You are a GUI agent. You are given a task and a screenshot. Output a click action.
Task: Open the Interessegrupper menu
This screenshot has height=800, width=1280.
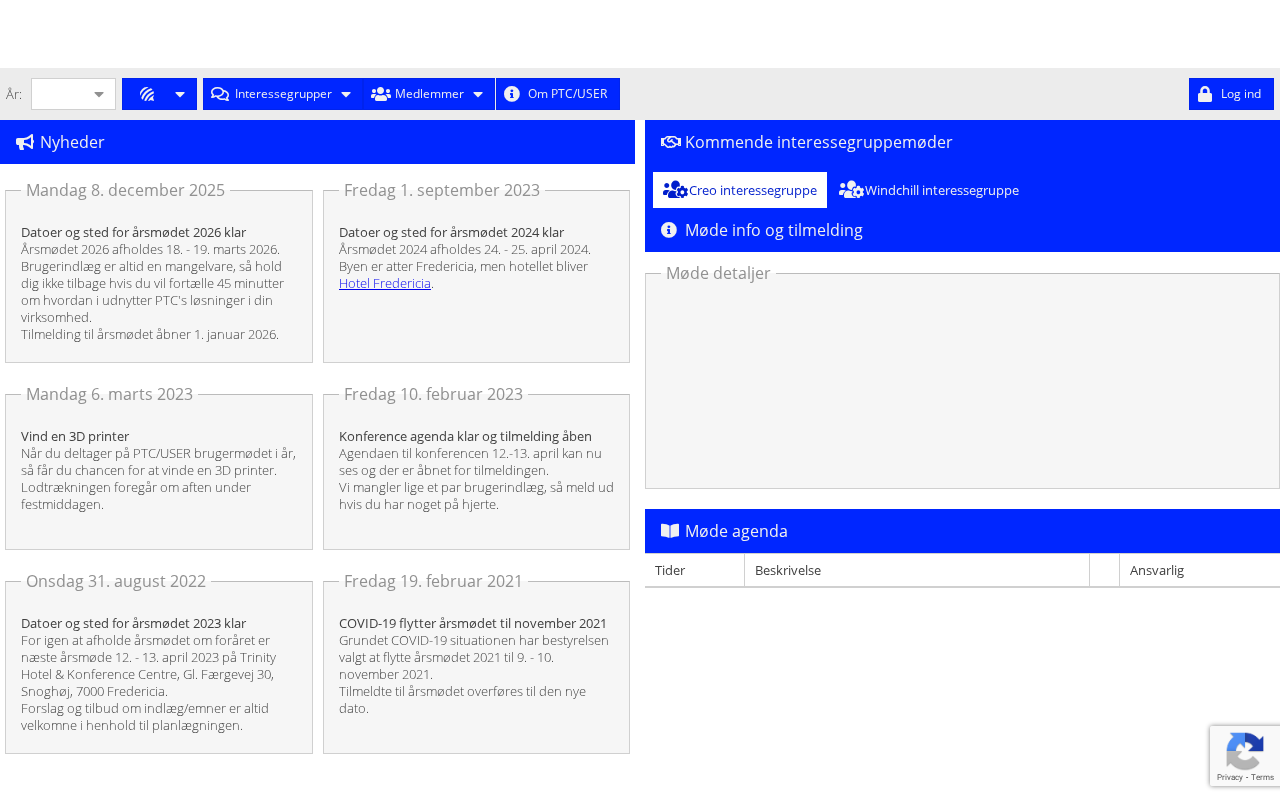281,94
